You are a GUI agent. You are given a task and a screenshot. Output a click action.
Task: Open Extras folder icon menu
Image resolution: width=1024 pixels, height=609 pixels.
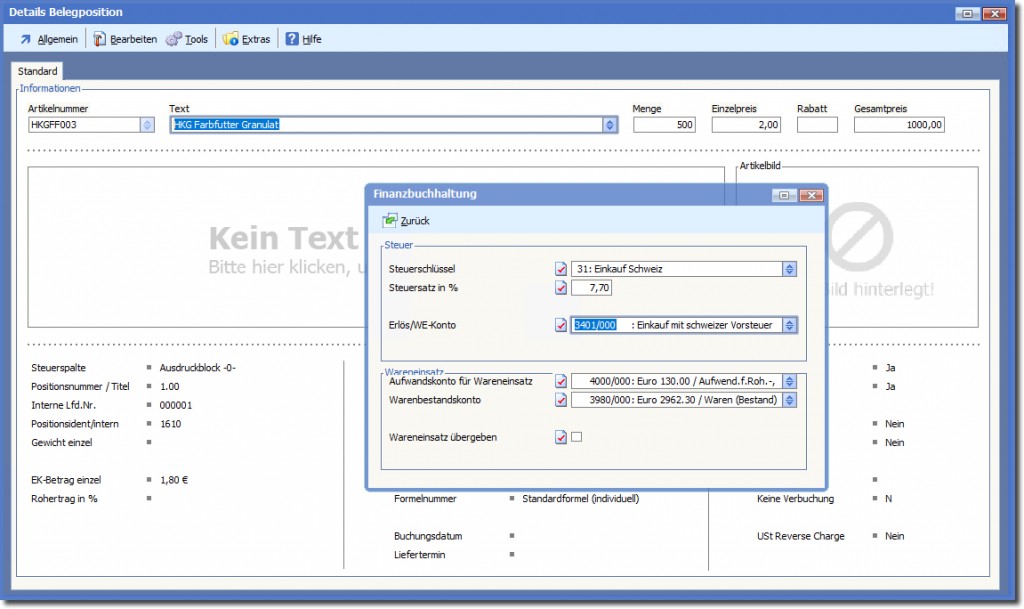pos(231,39)
